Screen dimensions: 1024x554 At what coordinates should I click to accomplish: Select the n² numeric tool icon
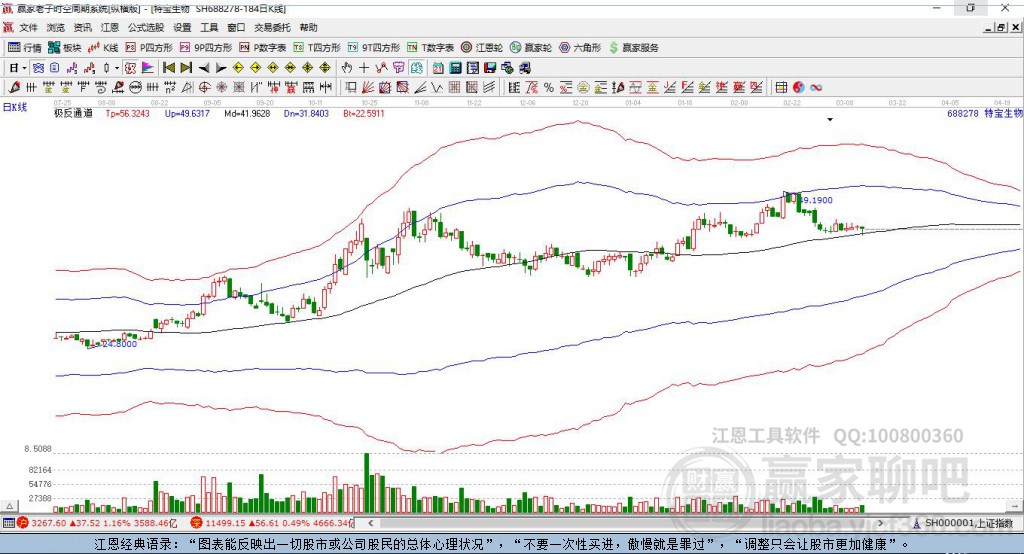170,88
